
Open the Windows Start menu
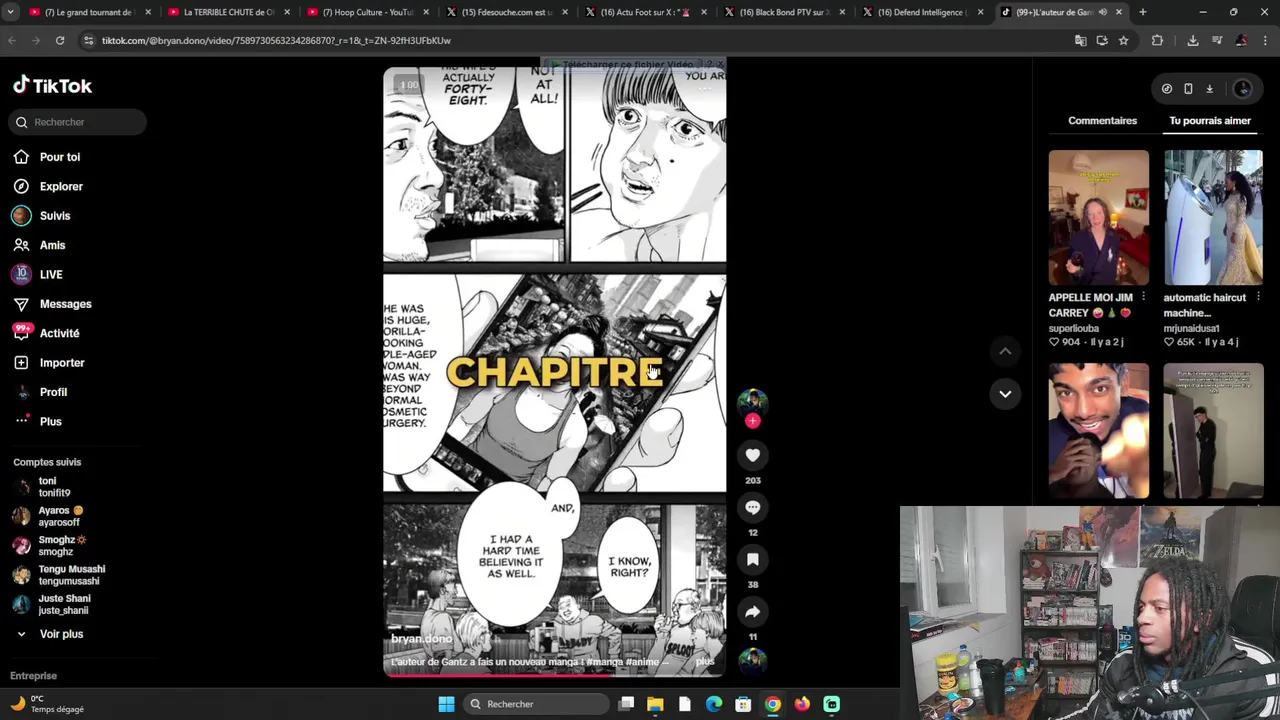[447, 704]
